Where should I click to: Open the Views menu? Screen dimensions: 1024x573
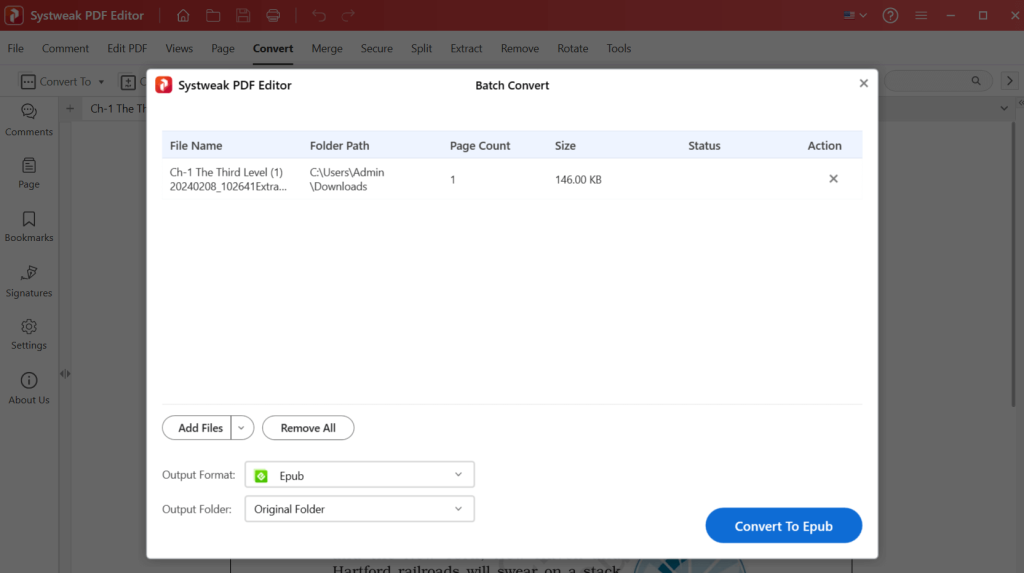coord(179,48)
